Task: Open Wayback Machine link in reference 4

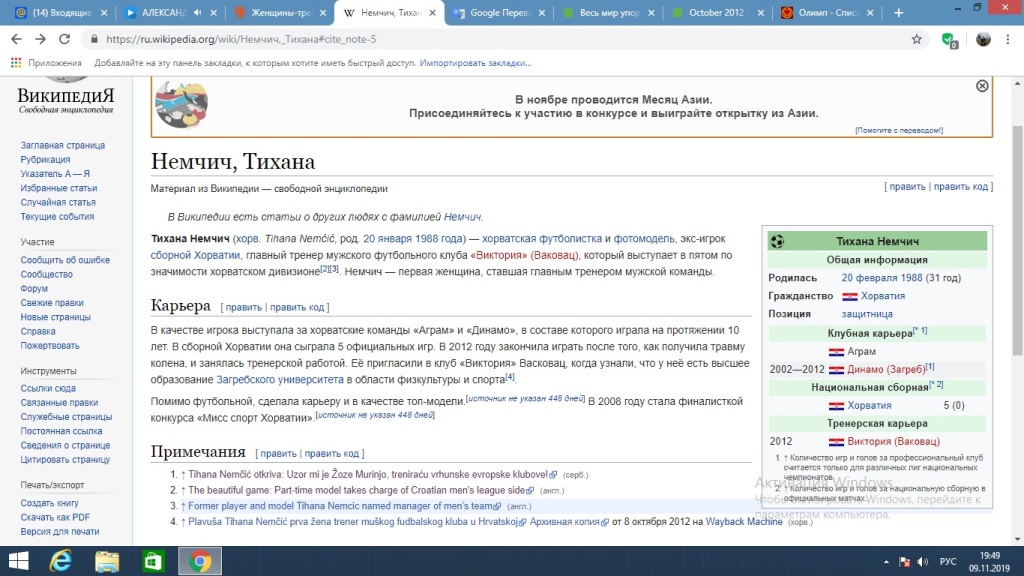Action: click(744, 522)
